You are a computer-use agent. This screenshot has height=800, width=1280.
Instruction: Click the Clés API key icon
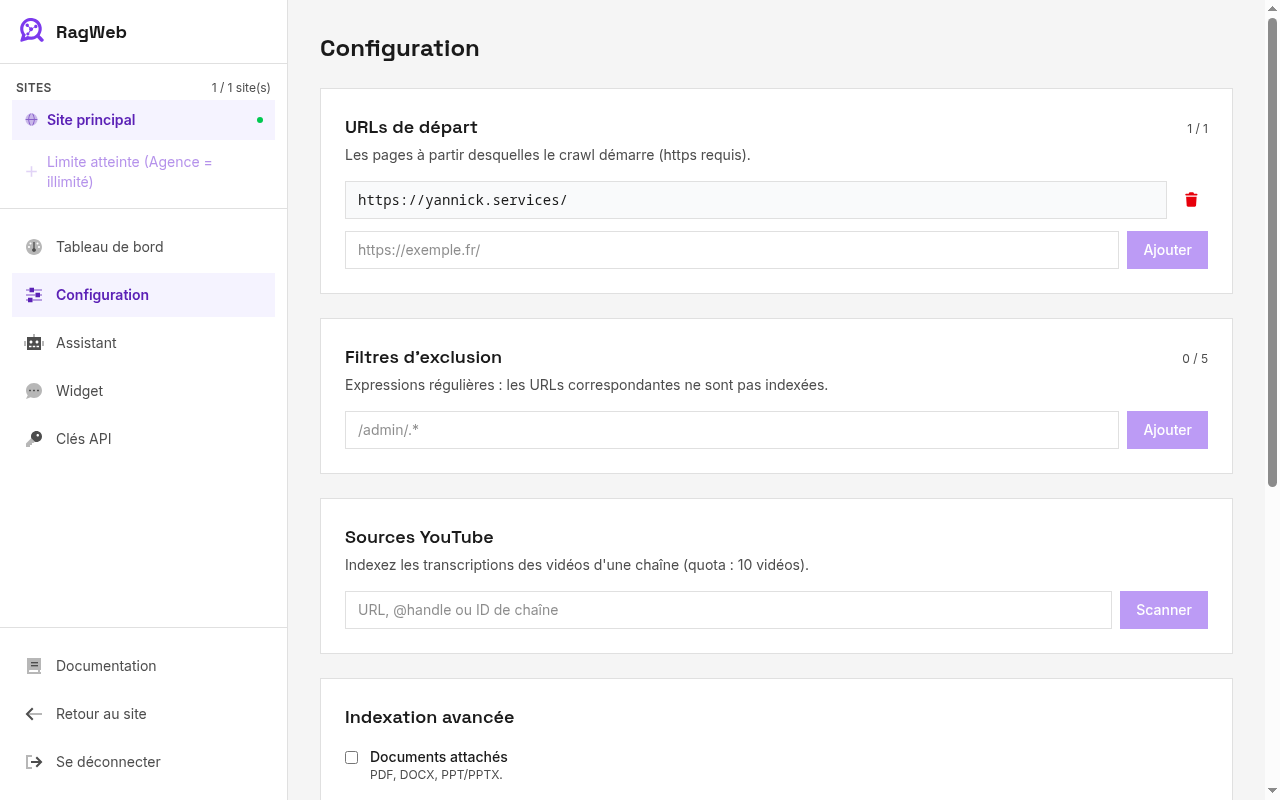tap(34, 439)
